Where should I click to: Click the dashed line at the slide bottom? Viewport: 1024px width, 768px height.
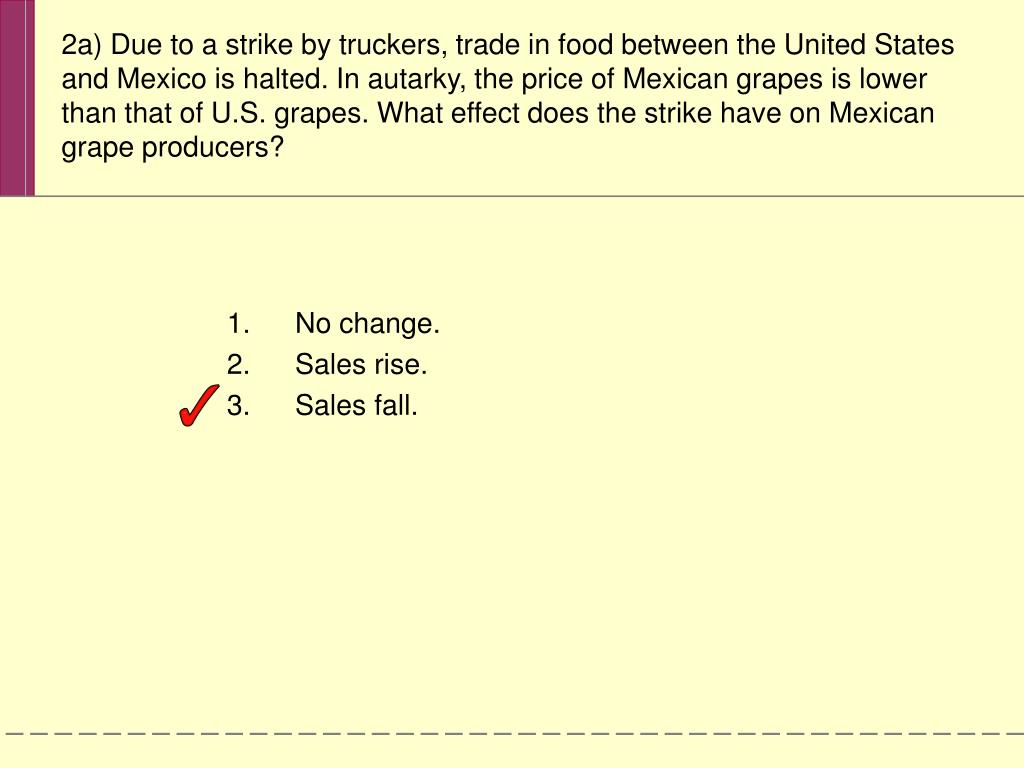[x=512, y=733]
